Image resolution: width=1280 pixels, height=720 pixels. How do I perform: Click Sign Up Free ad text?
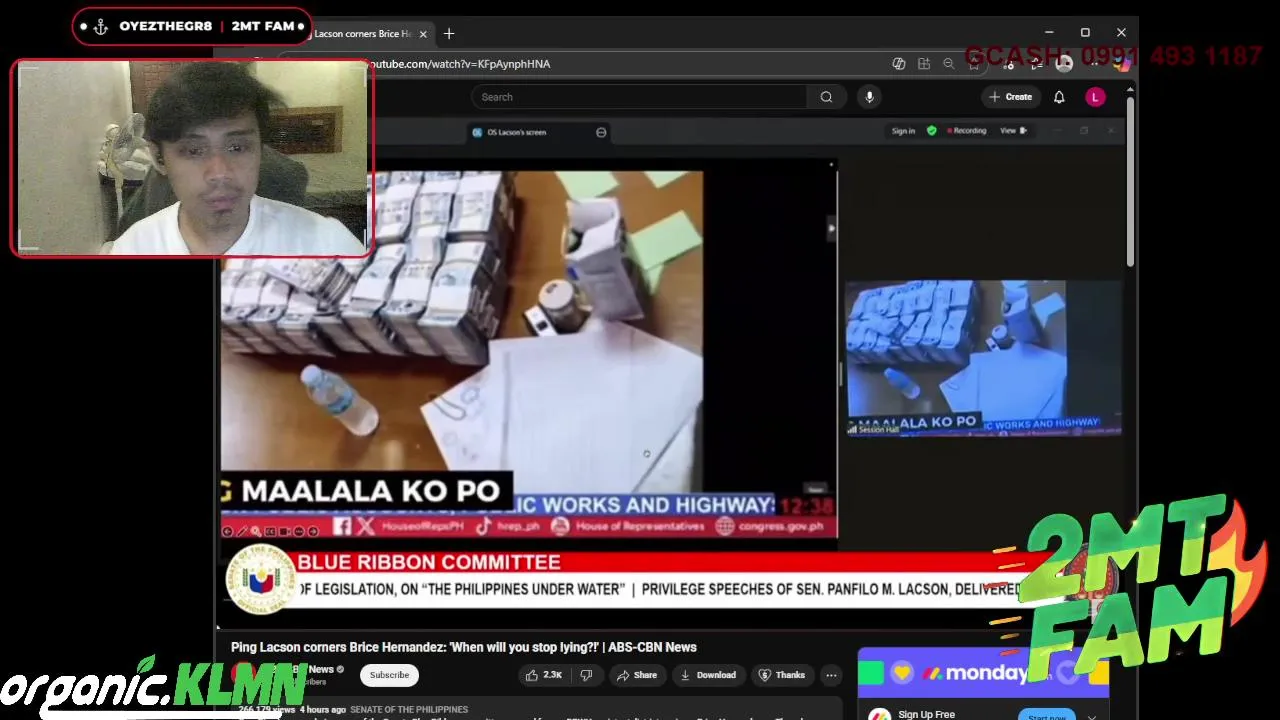tap(926, 714)
